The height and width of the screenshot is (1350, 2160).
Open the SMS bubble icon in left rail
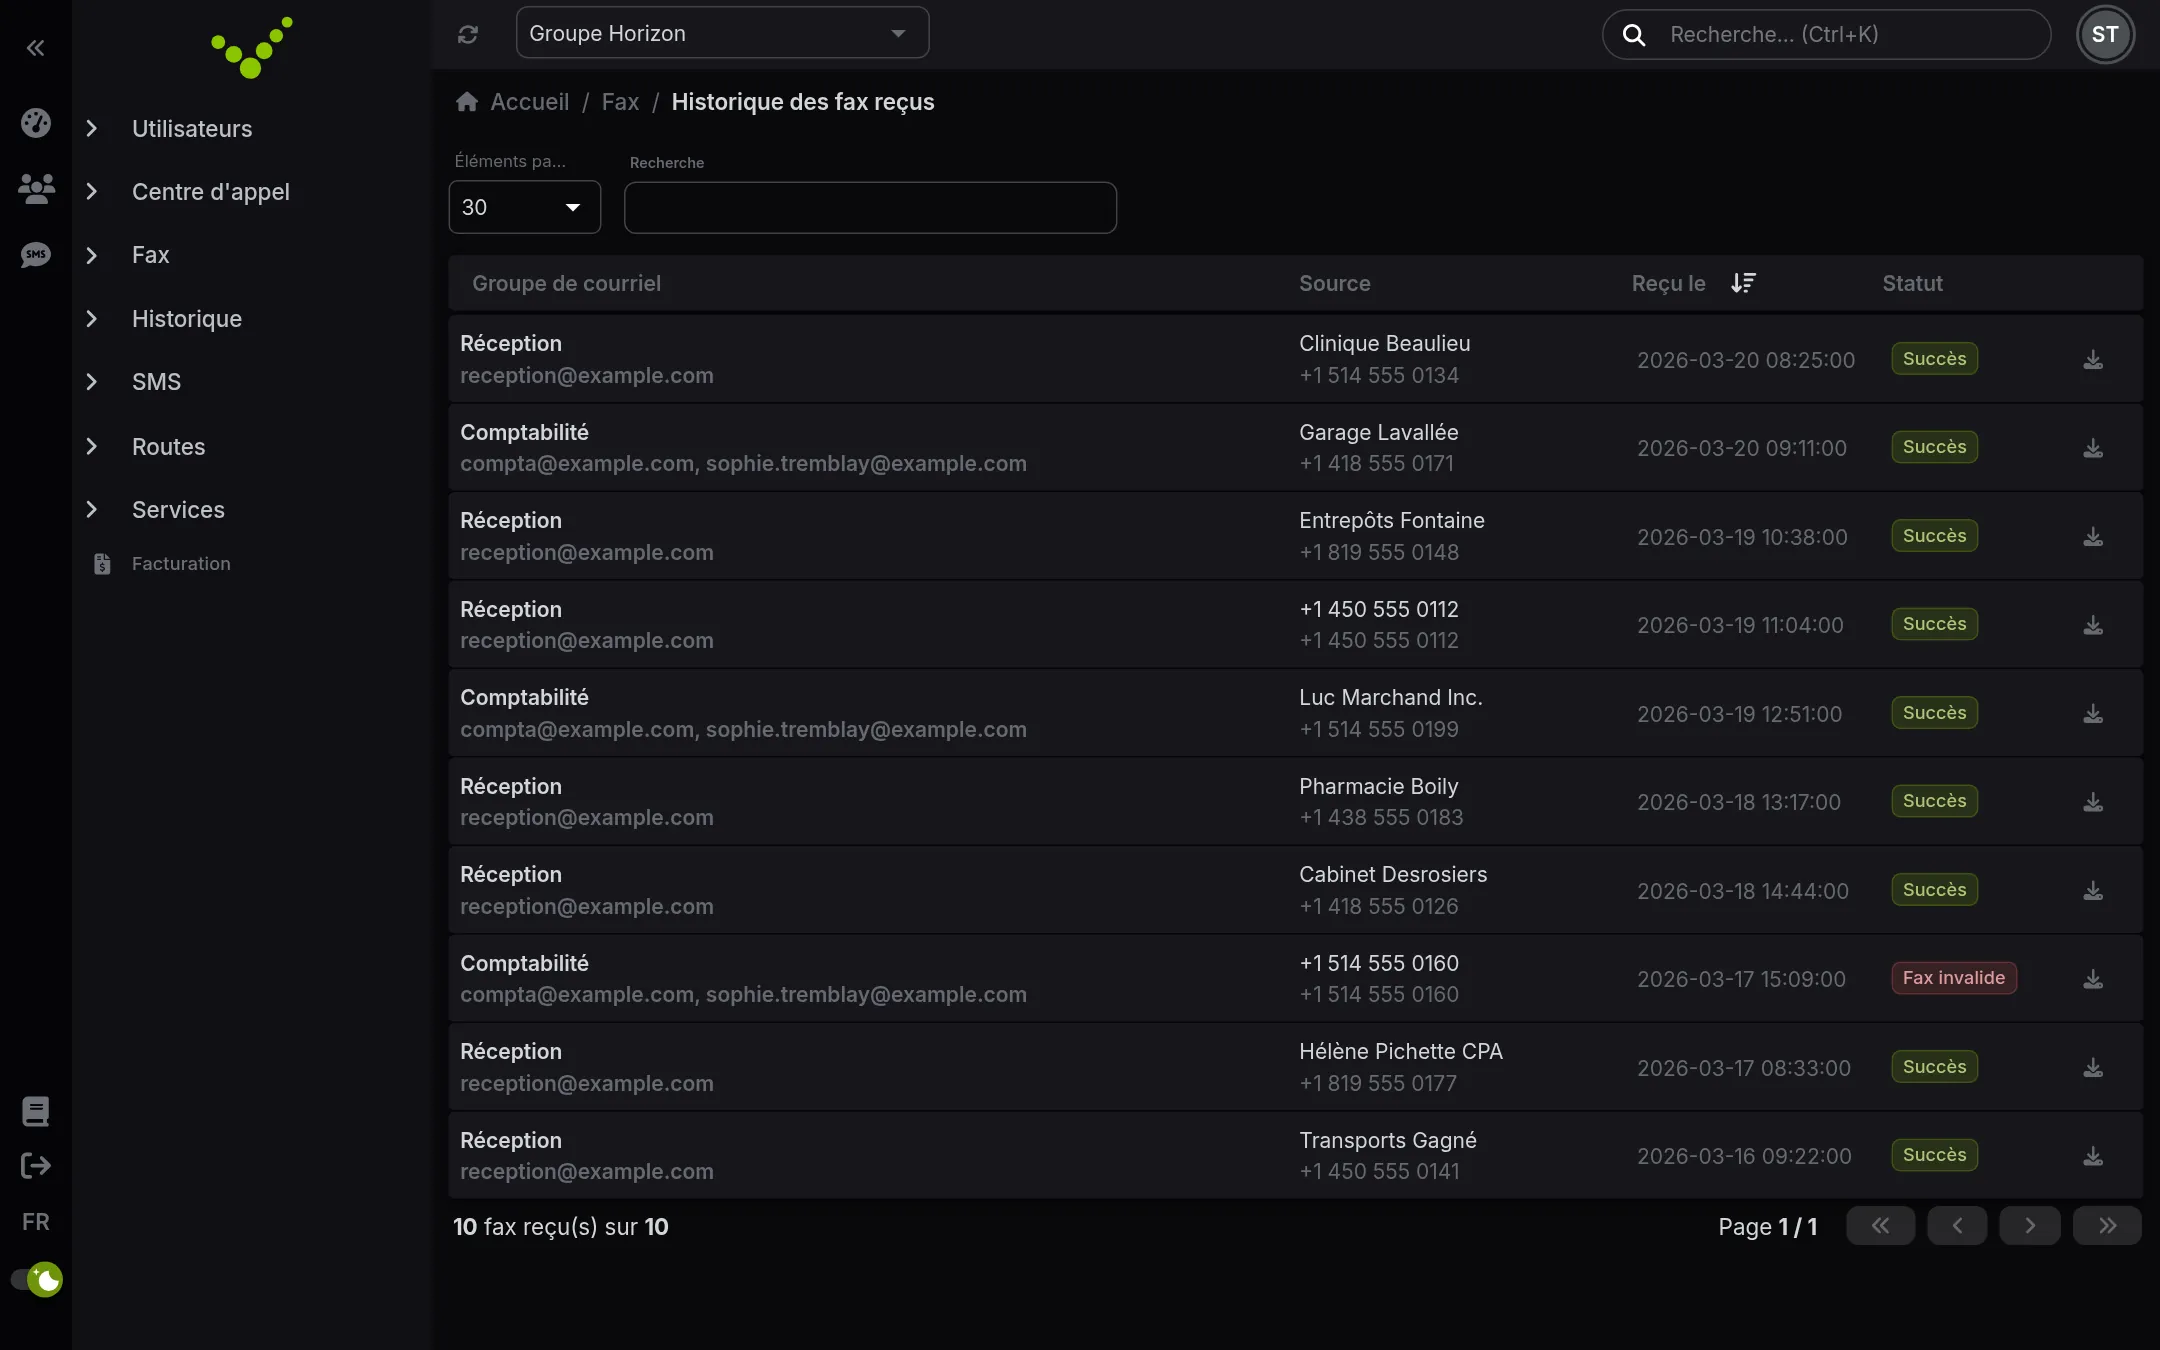[x=36, y=255]
